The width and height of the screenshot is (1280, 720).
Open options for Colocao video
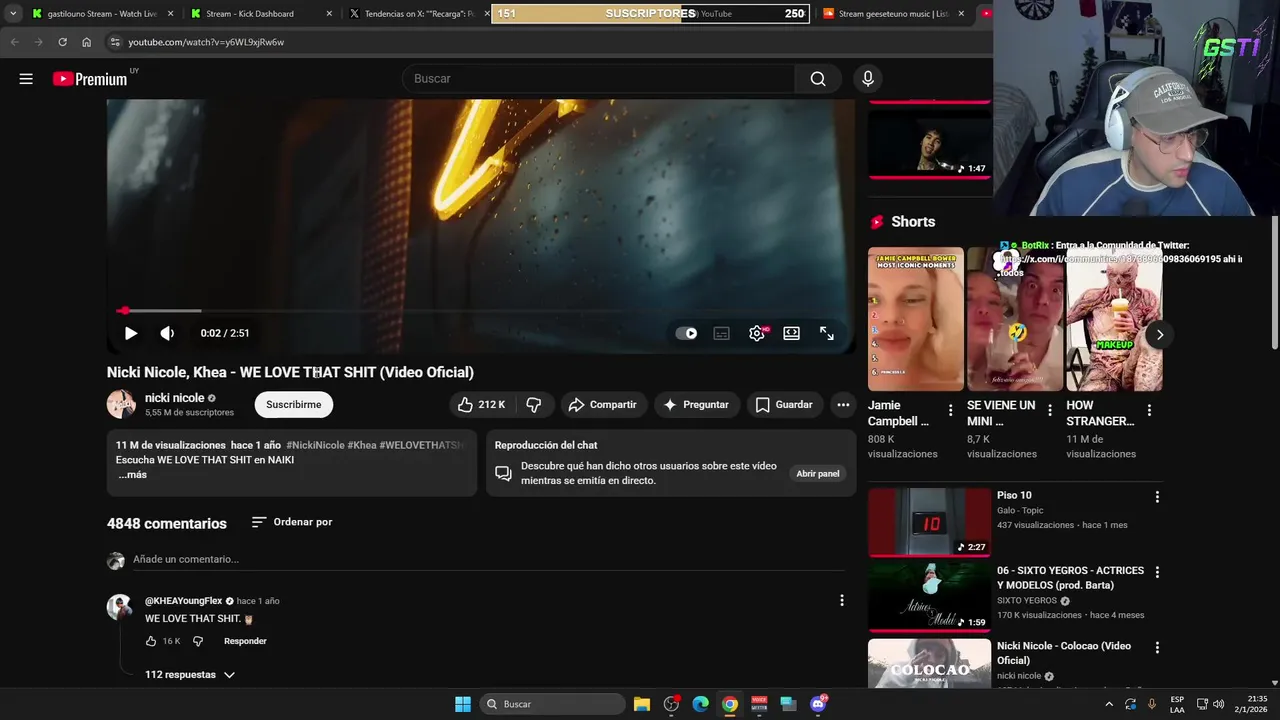1157,647
